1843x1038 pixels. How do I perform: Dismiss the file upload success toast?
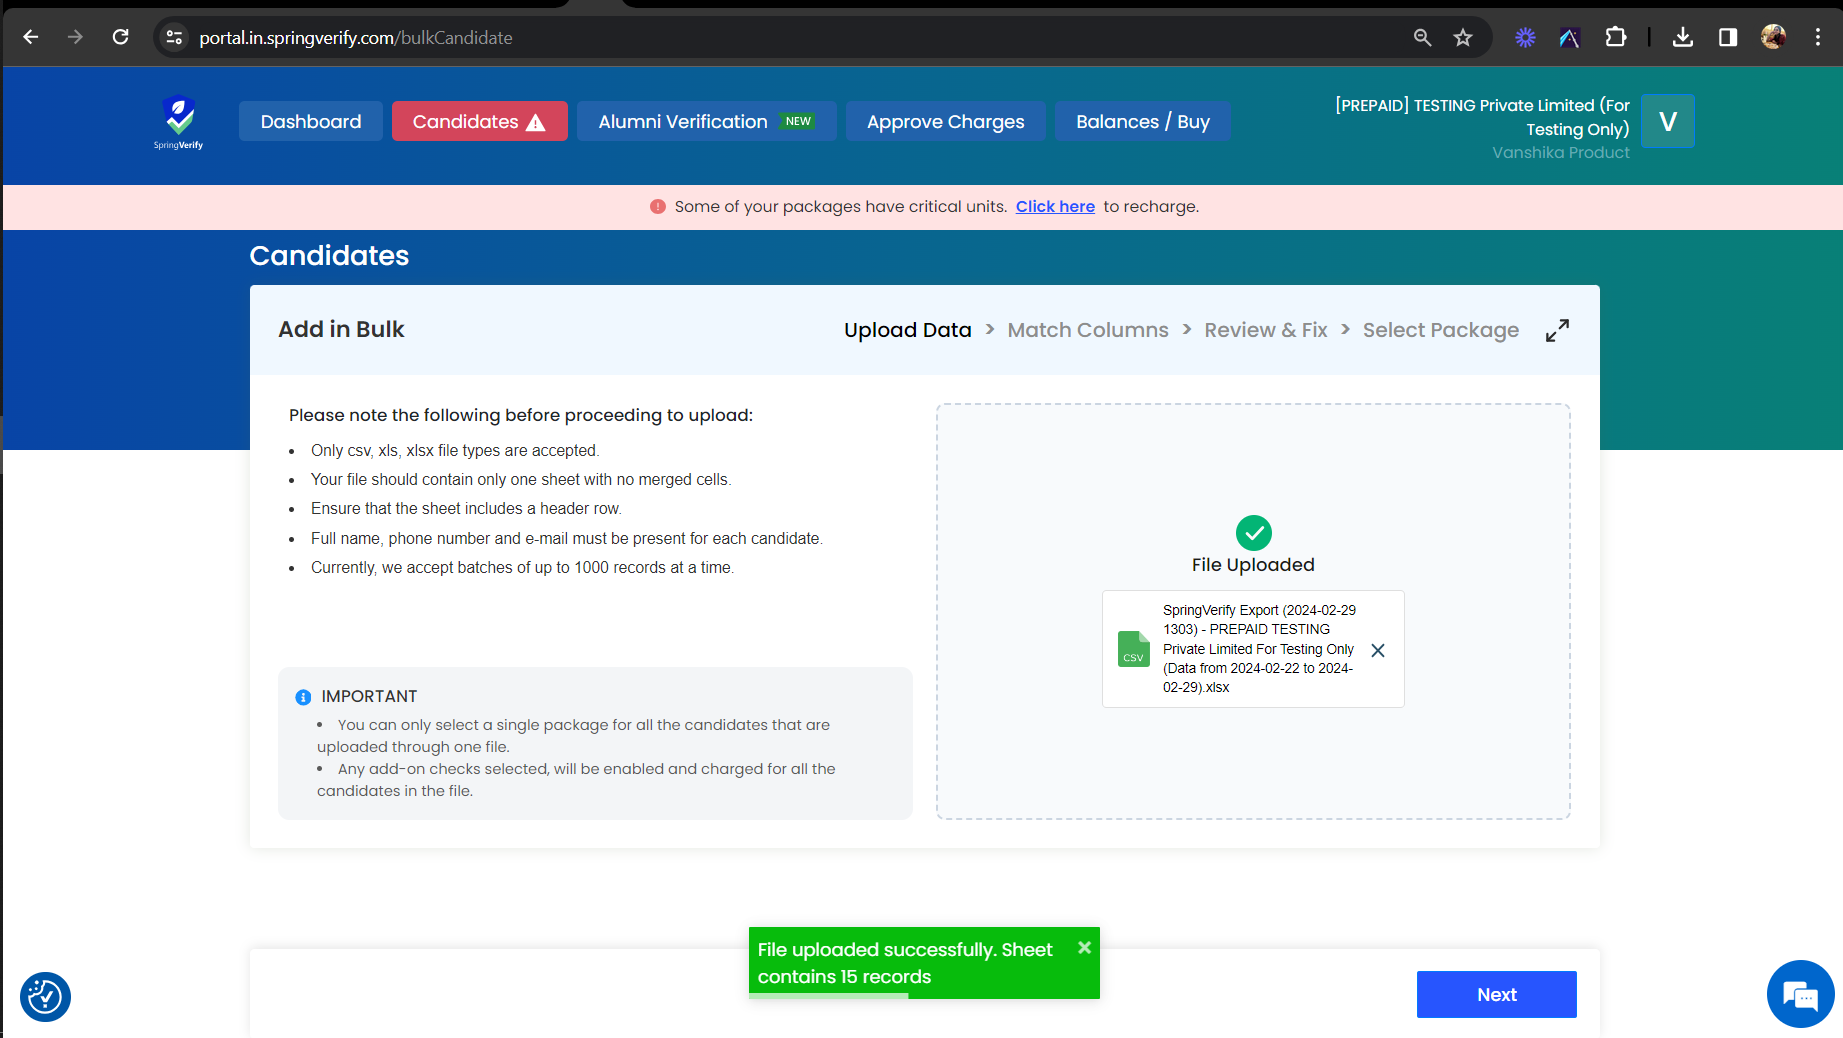[1083, 947]
